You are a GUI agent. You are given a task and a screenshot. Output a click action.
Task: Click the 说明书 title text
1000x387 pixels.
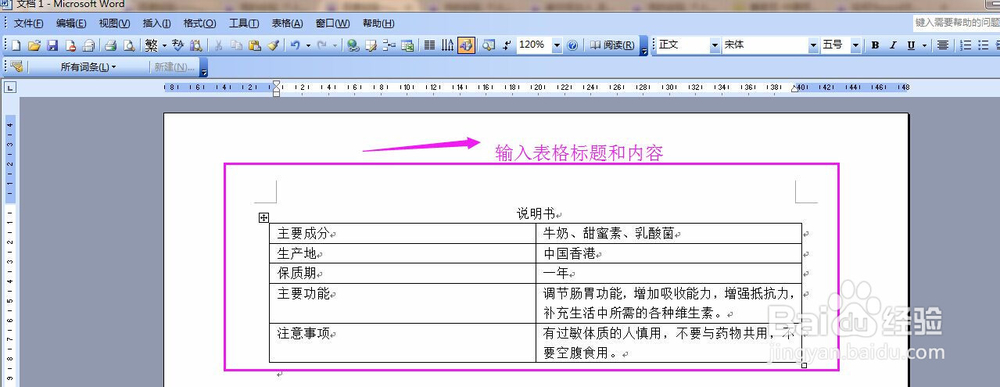click(x=536, y=214)
